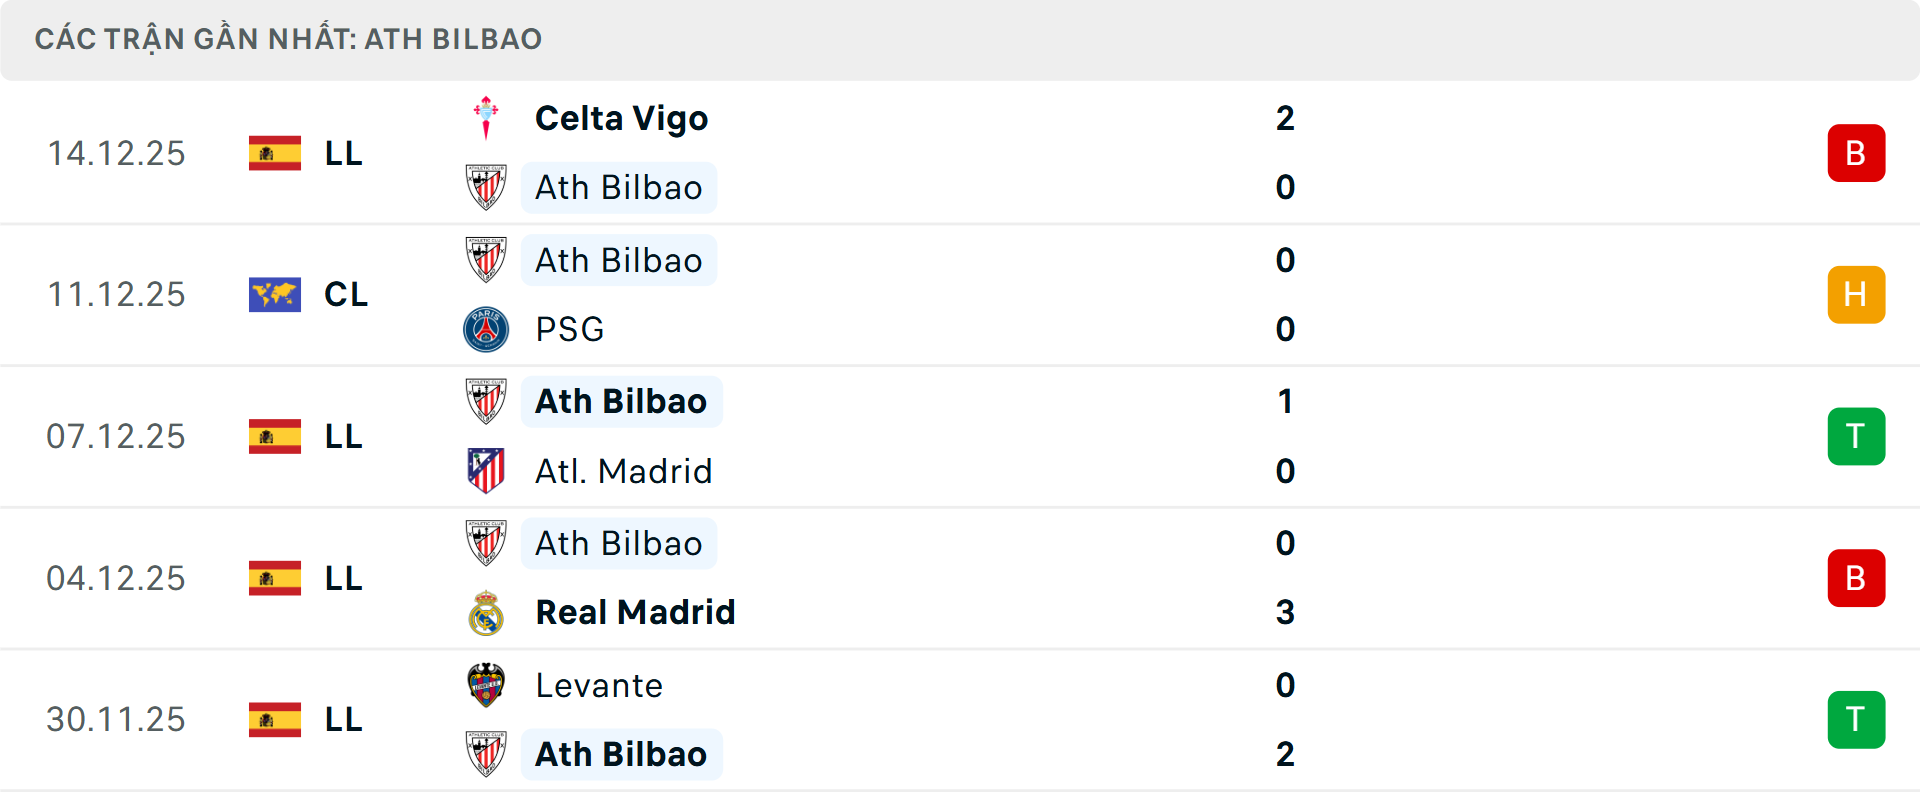
Task: Click the Atl. Madrid club badge
Action: click(487, 471)
